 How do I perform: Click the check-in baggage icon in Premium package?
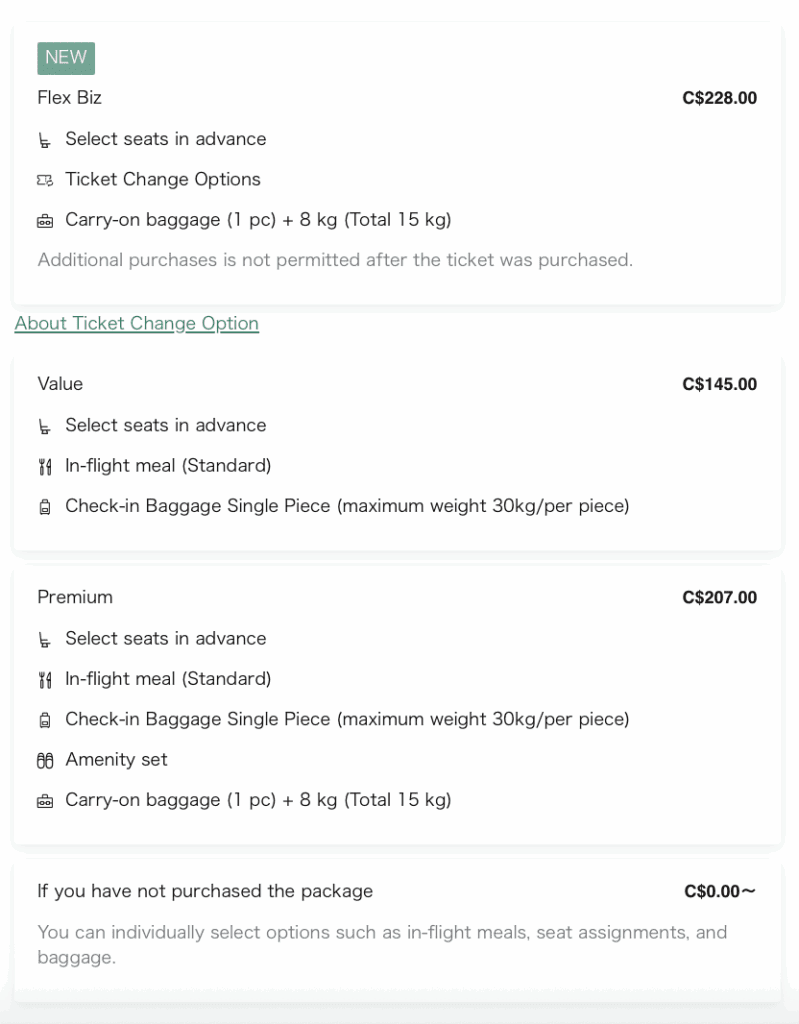(x=44, y=720)
